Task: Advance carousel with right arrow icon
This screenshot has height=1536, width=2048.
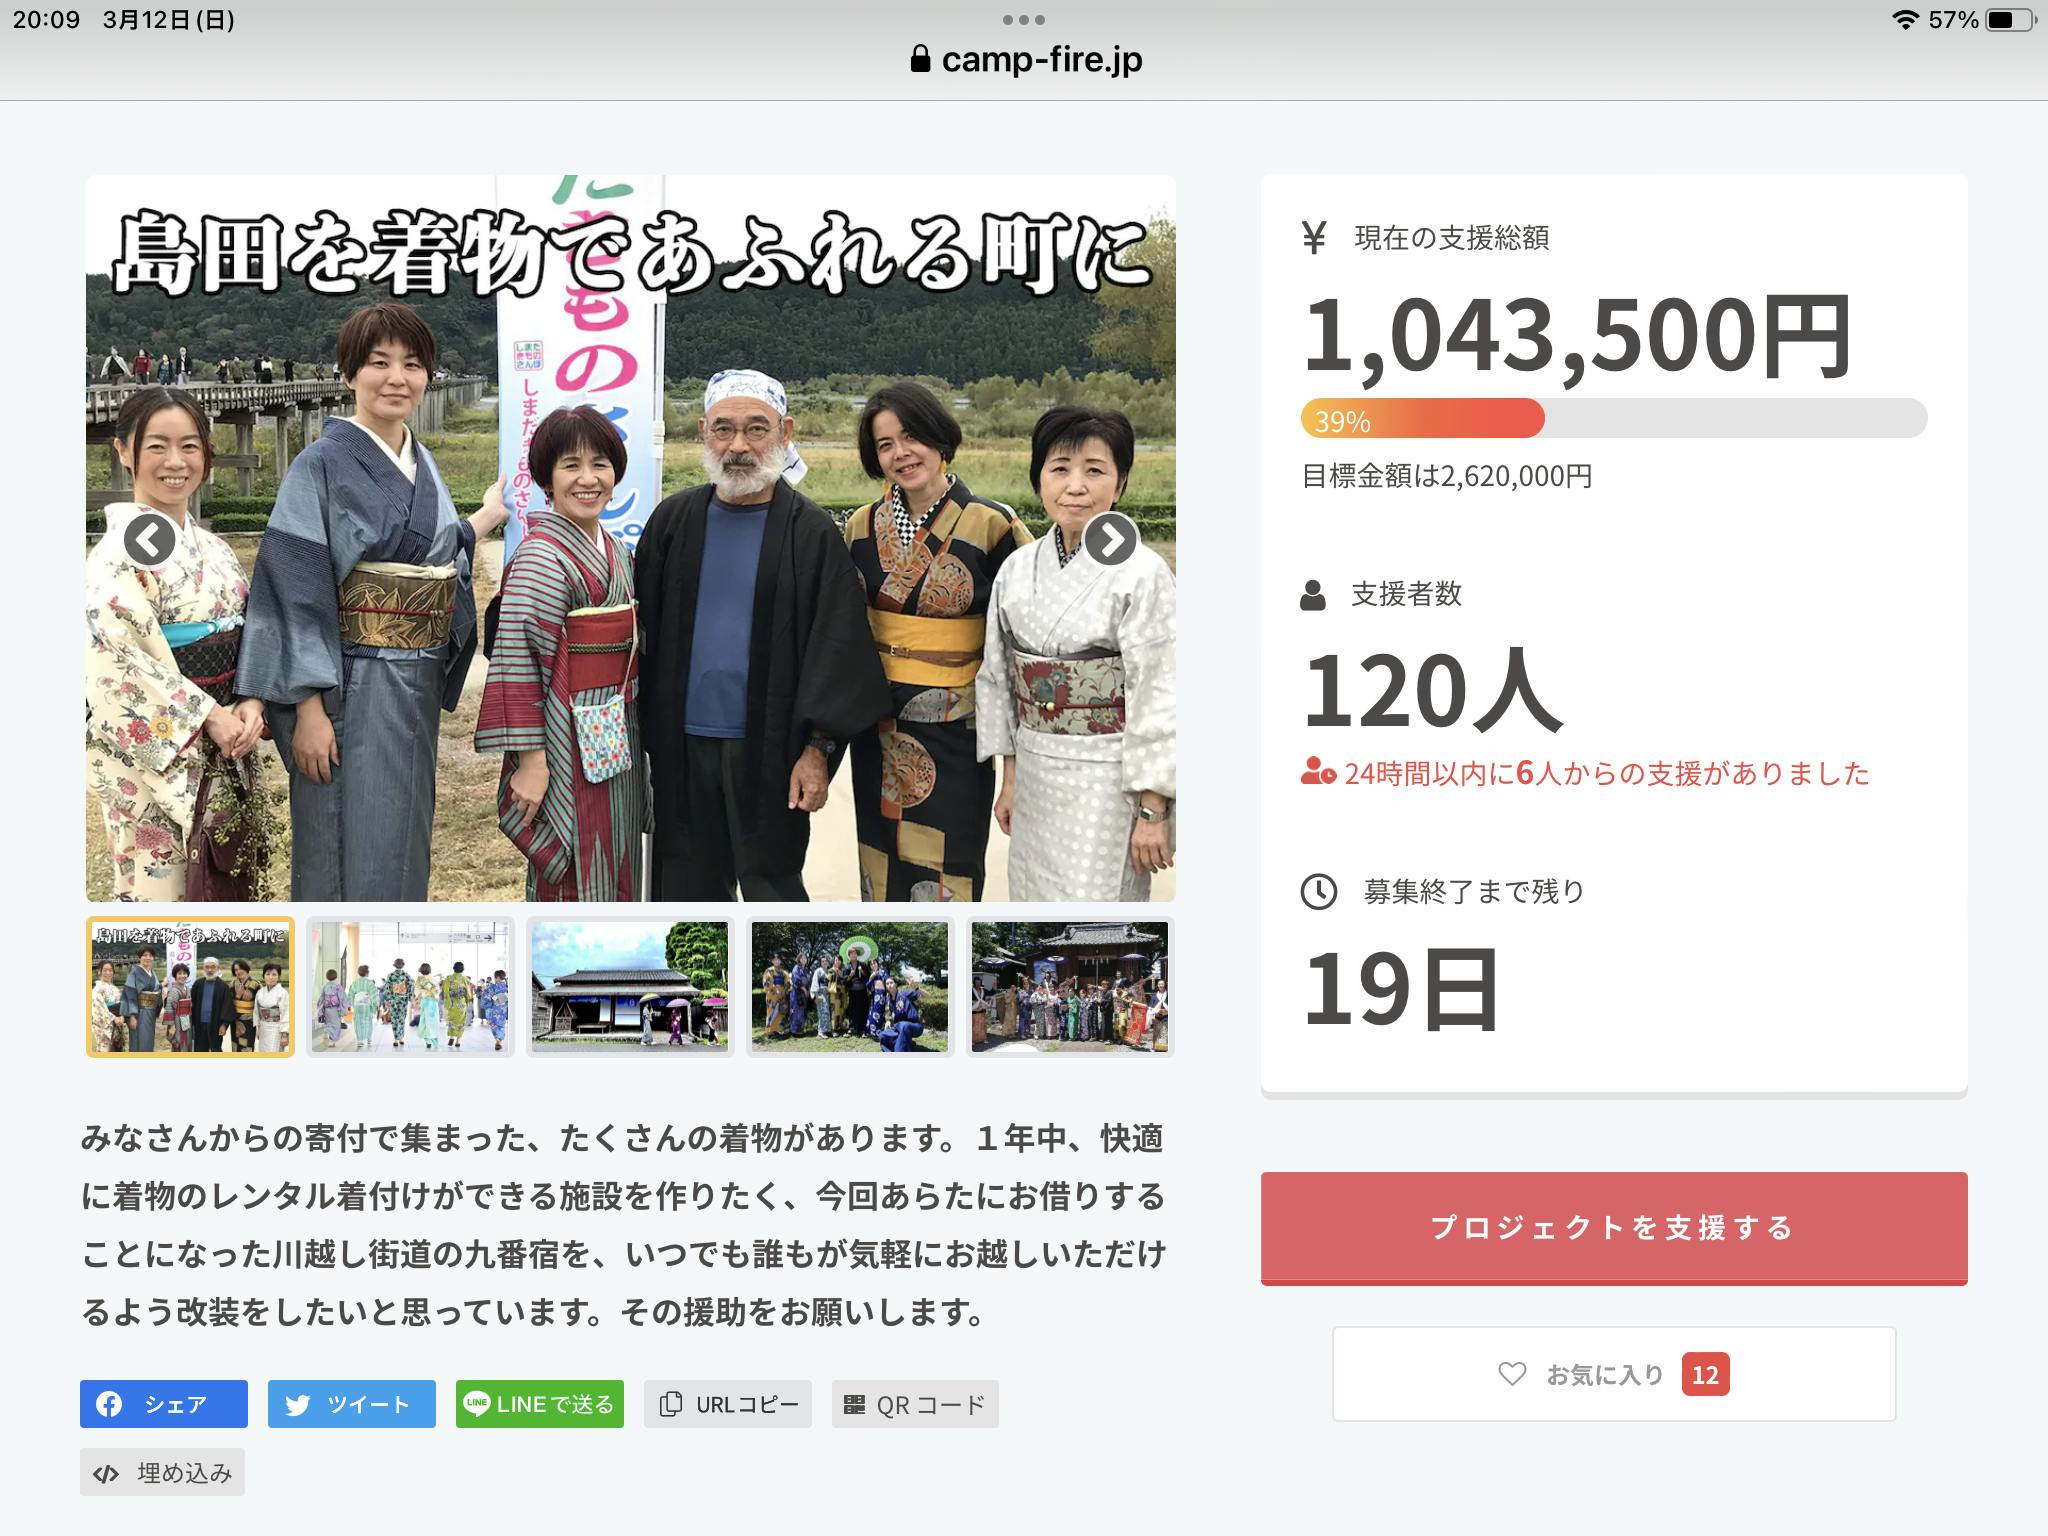Action: click(1110, 540)
